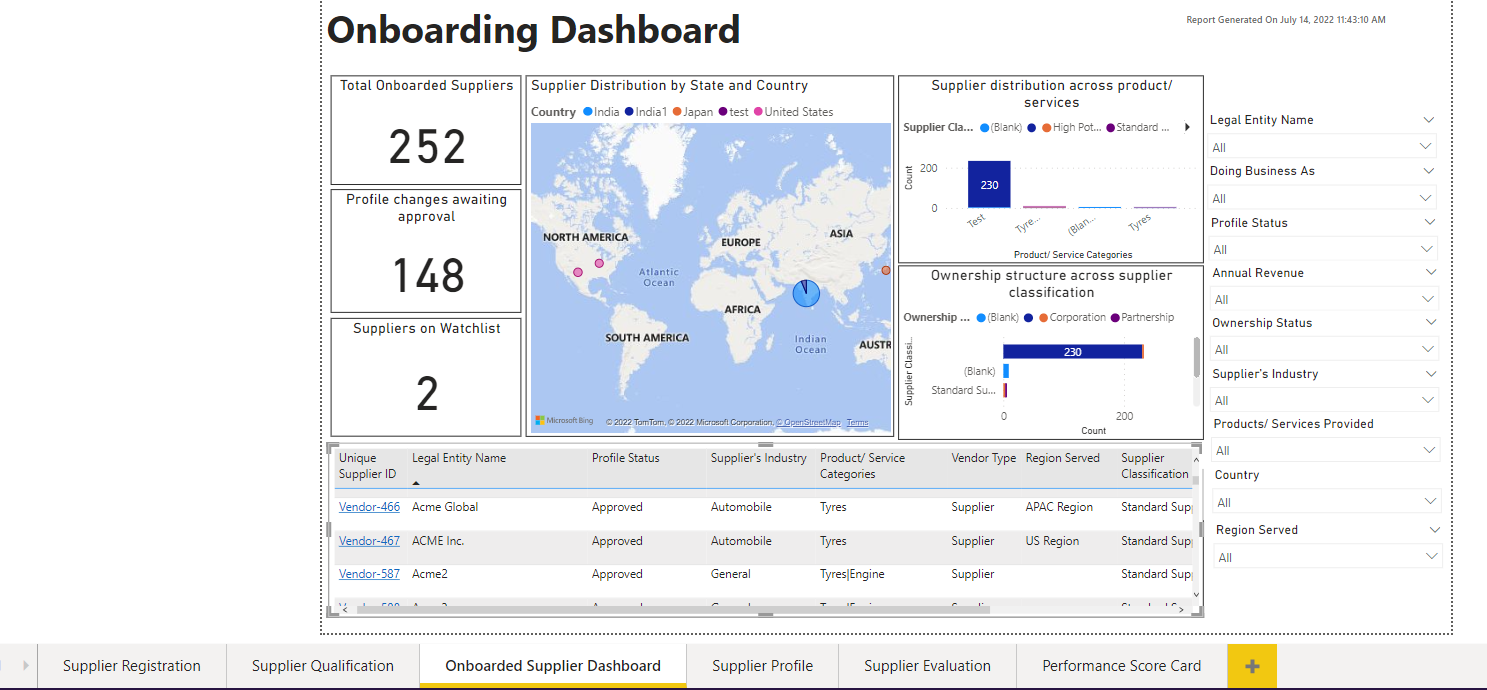The height and width of the screenshot is (690, 1487).
Task: Click the Microsoft Bing logo on map
Action: [x=564, y=421]
